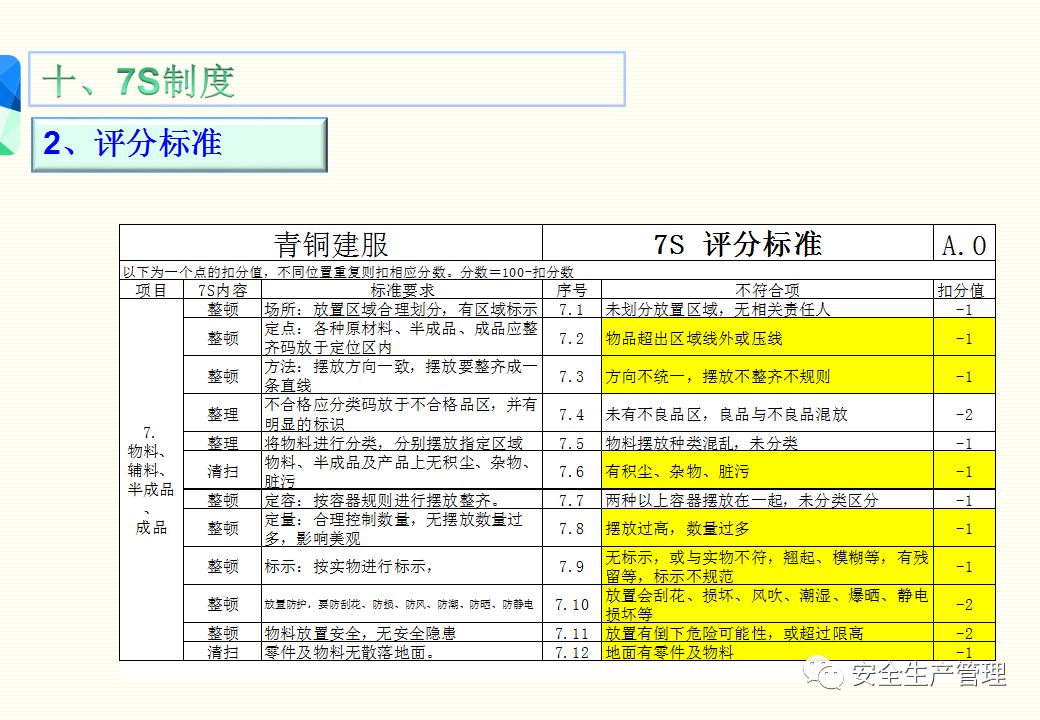This screenshot has width=1040, height=720.
Task: Select '未划分放置区域，无相关责任人' cell
Action: coord(767,309)
